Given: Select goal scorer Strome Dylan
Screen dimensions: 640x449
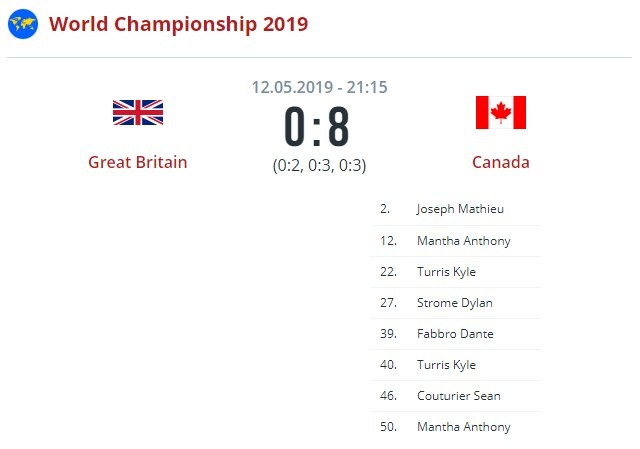Looking at the screenshot, I should [454, 303].
